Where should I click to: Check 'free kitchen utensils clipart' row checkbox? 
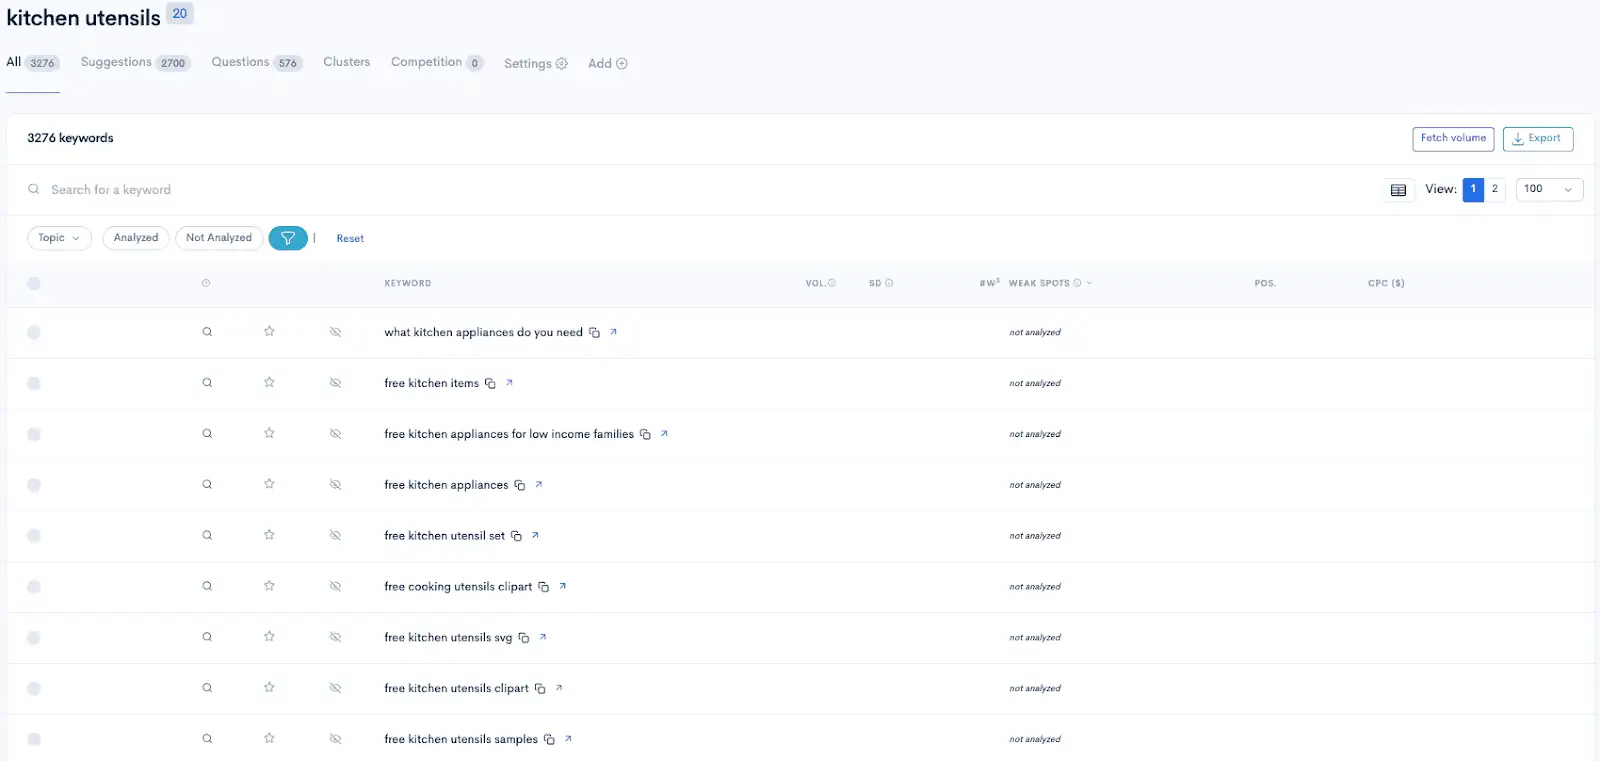click(x=34, y=689)
